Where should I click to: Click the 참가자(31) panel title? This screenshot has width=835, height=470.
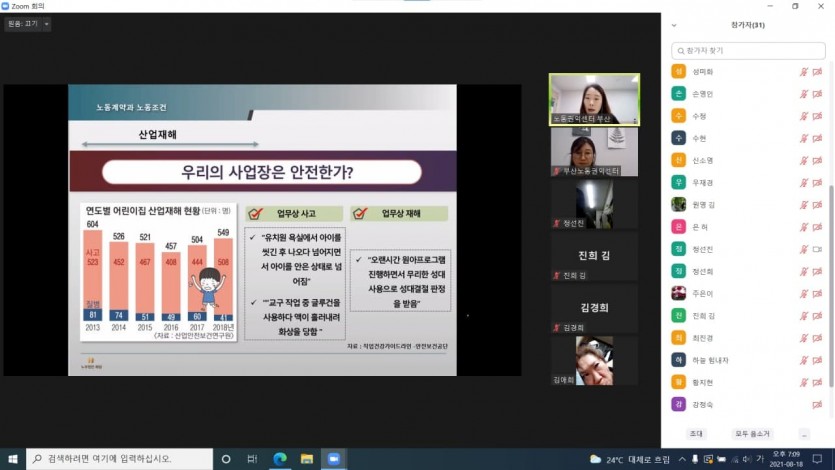748,25
